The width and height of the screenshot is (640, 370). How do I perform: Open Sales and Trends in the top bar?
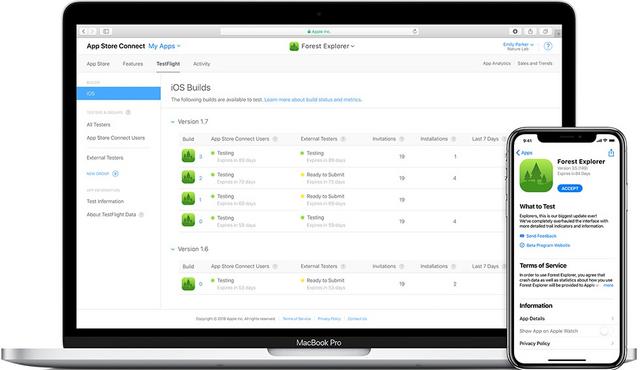pyautogui.click(x=535, y=63)
